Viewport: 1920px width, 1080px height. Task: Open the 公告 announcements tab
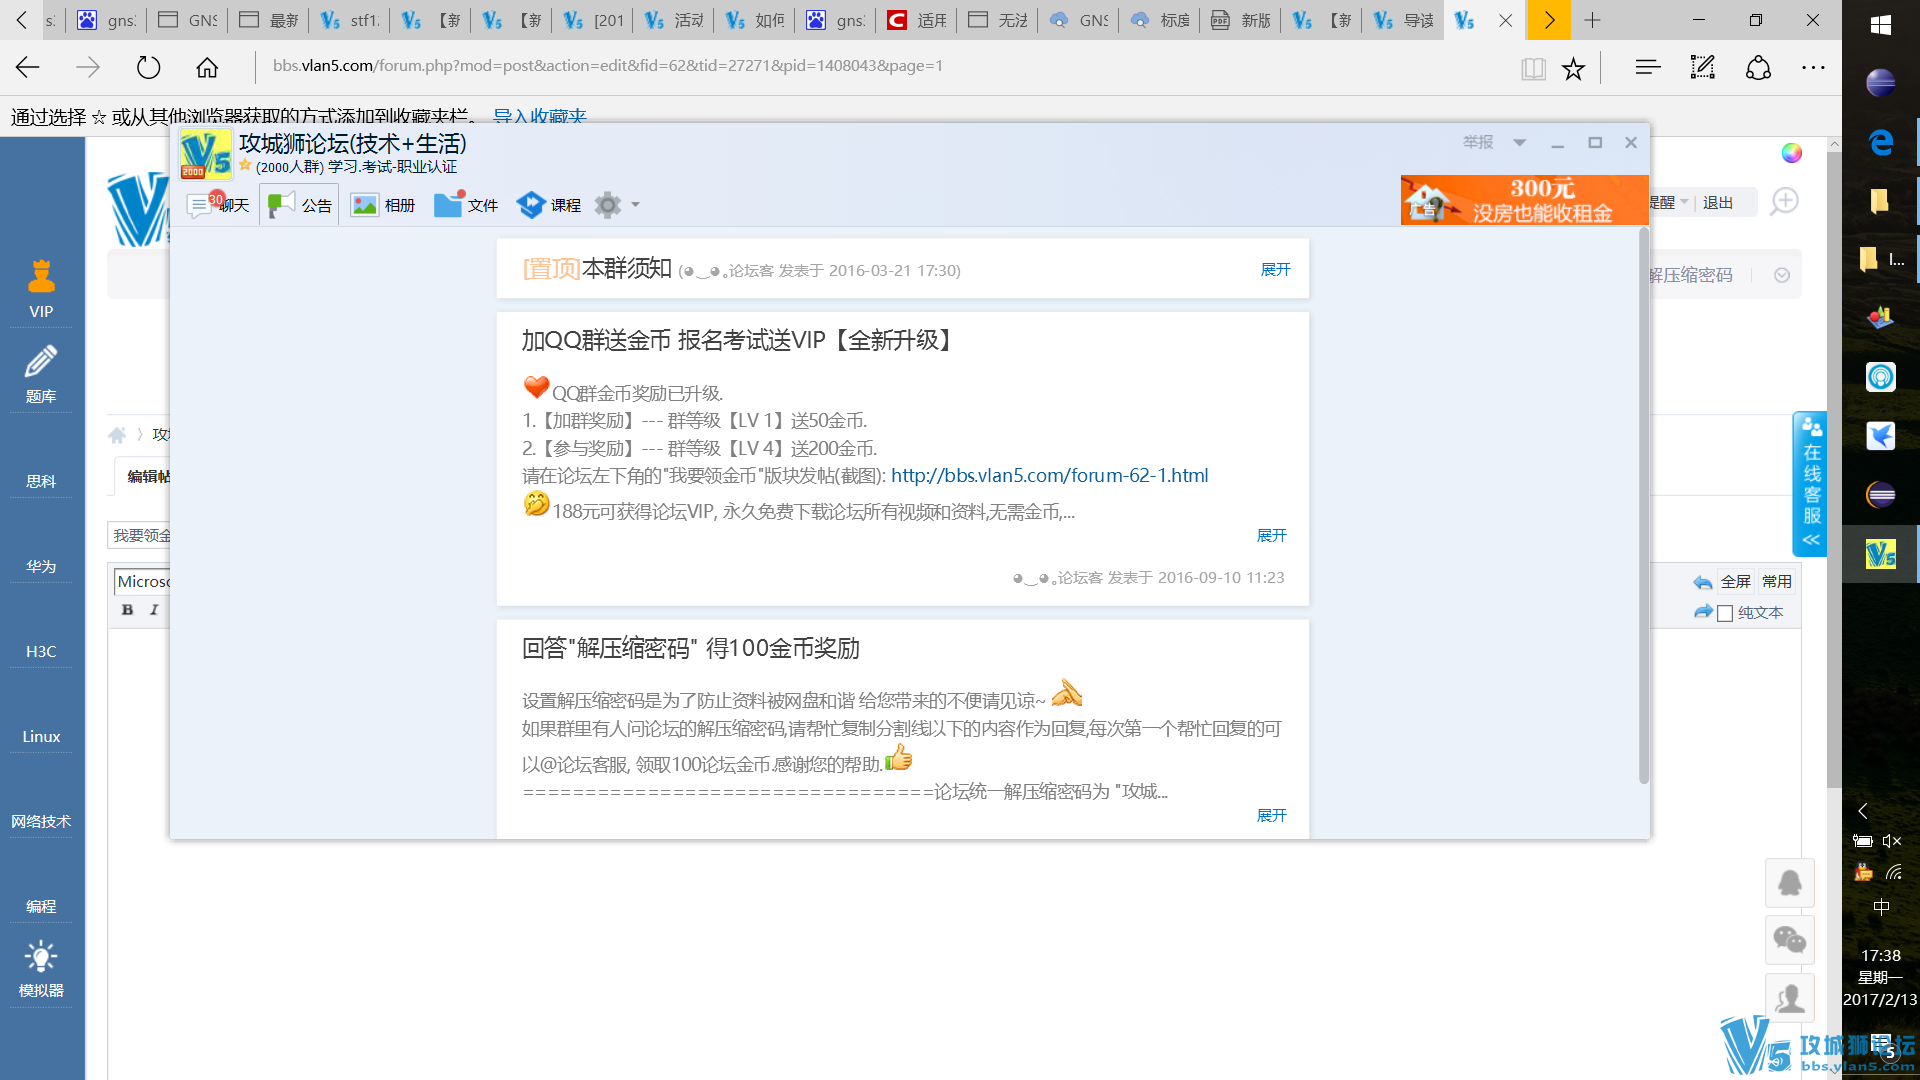[300, 205]
